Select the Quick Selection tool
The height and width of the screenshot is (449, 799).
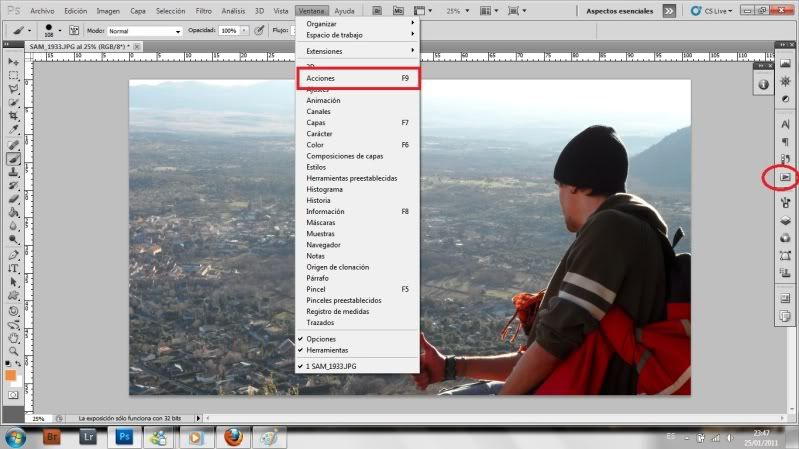click(13, 102)
